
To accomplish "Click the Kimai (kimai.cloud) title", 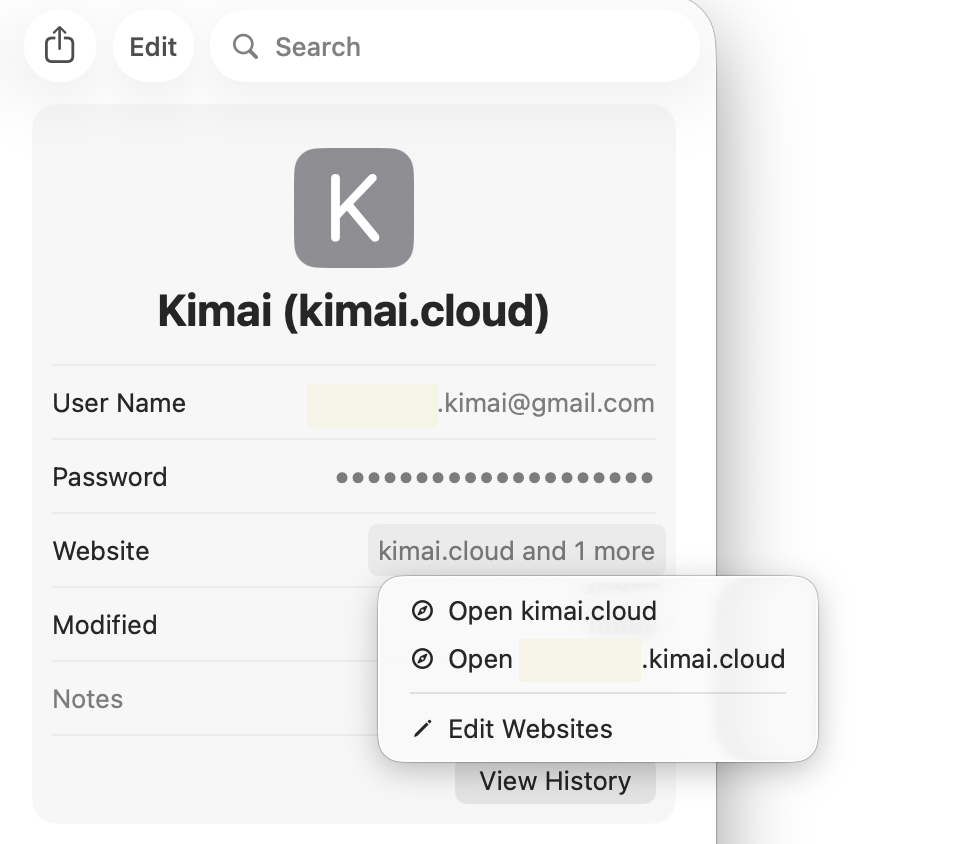I will click(x=354, y=310).
